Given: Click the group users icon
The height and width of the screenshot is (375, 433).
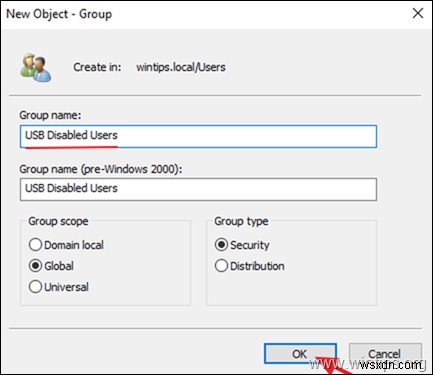Looking at the screenshot, I should 36,68.
